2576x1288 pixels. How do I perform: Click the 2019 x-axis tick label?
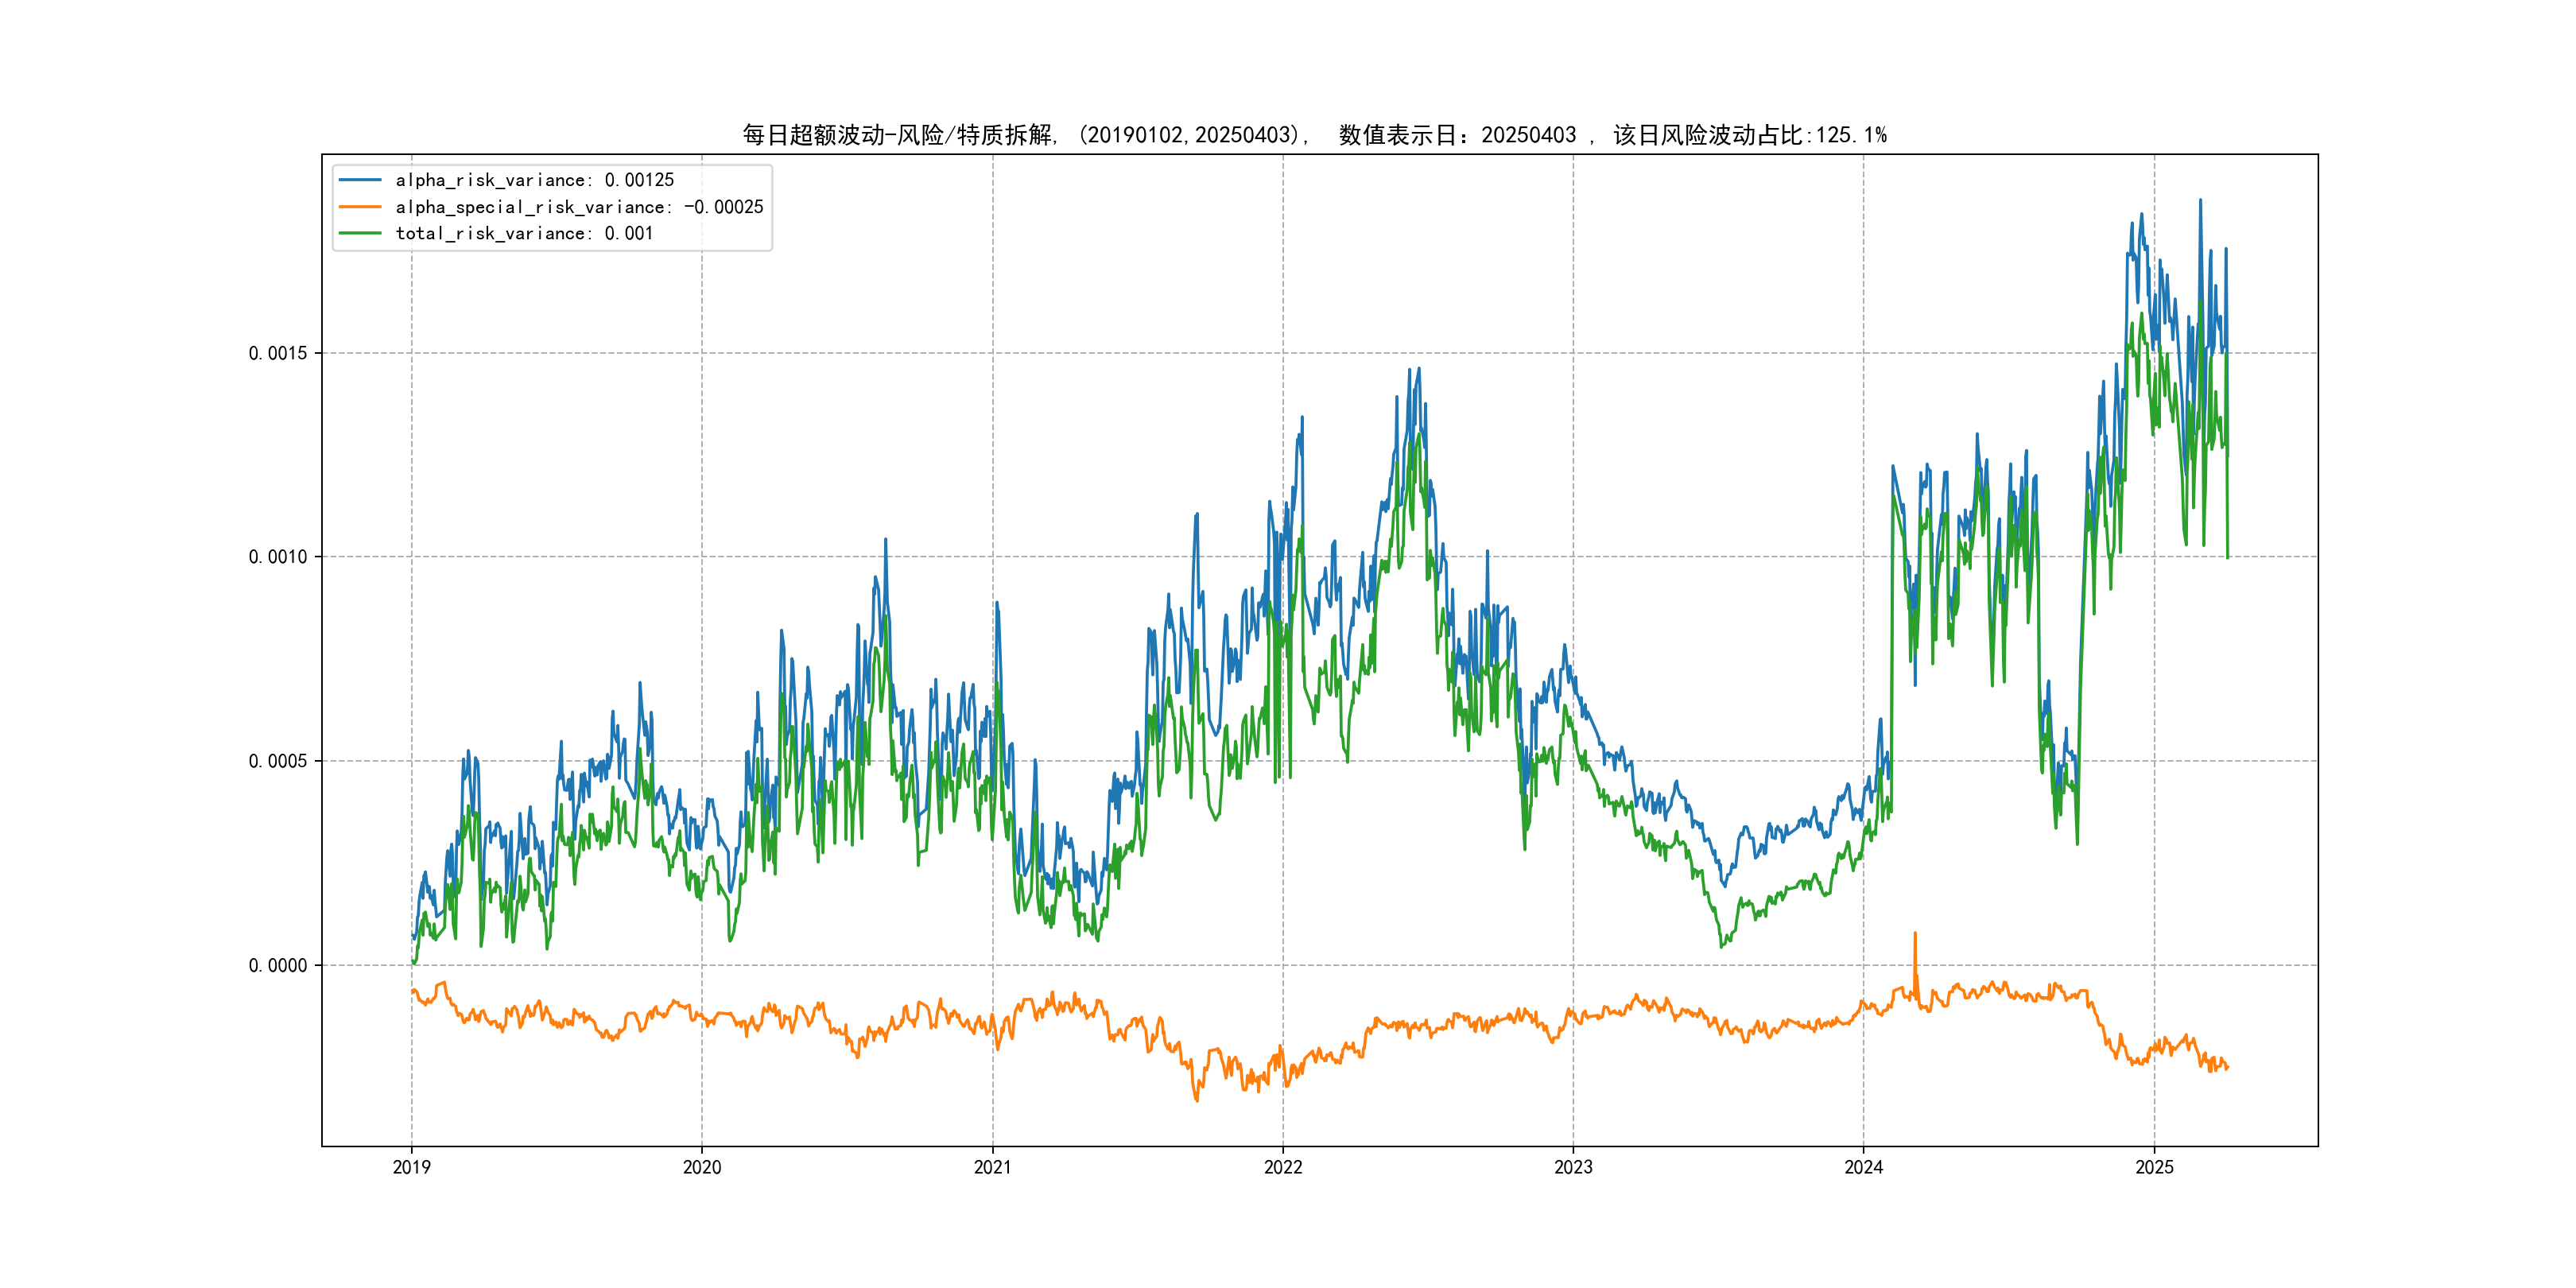pyautogui.click(x=411, y=1167)
